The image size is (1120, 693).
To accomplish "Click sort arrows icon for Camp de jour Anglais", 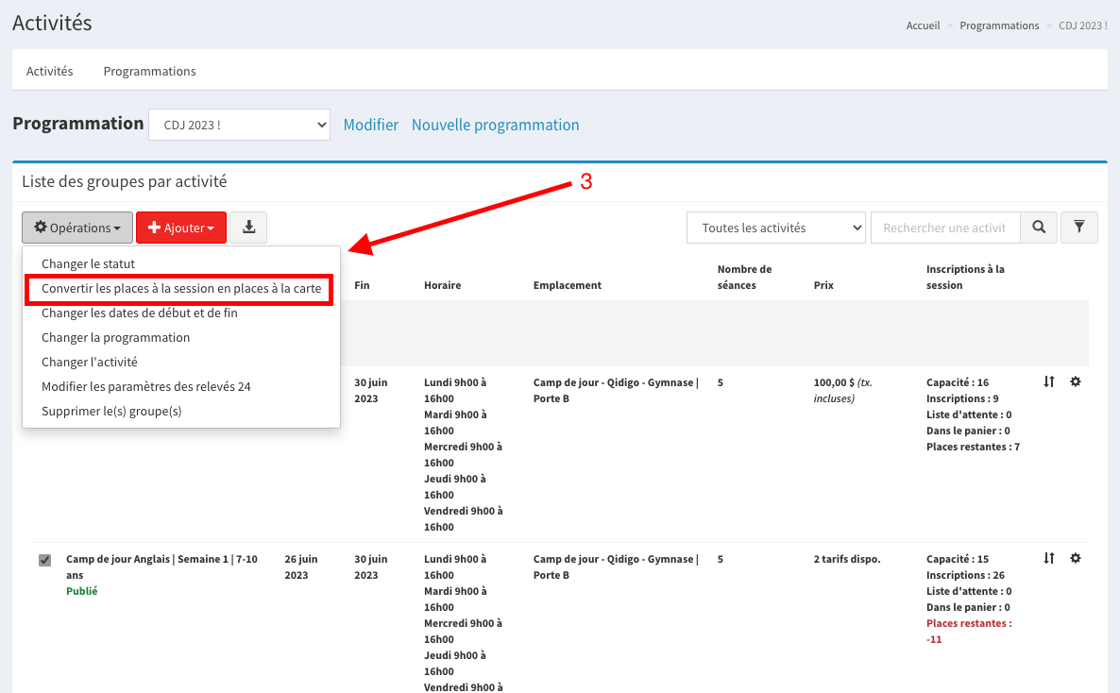I will tap(1049, 559).
